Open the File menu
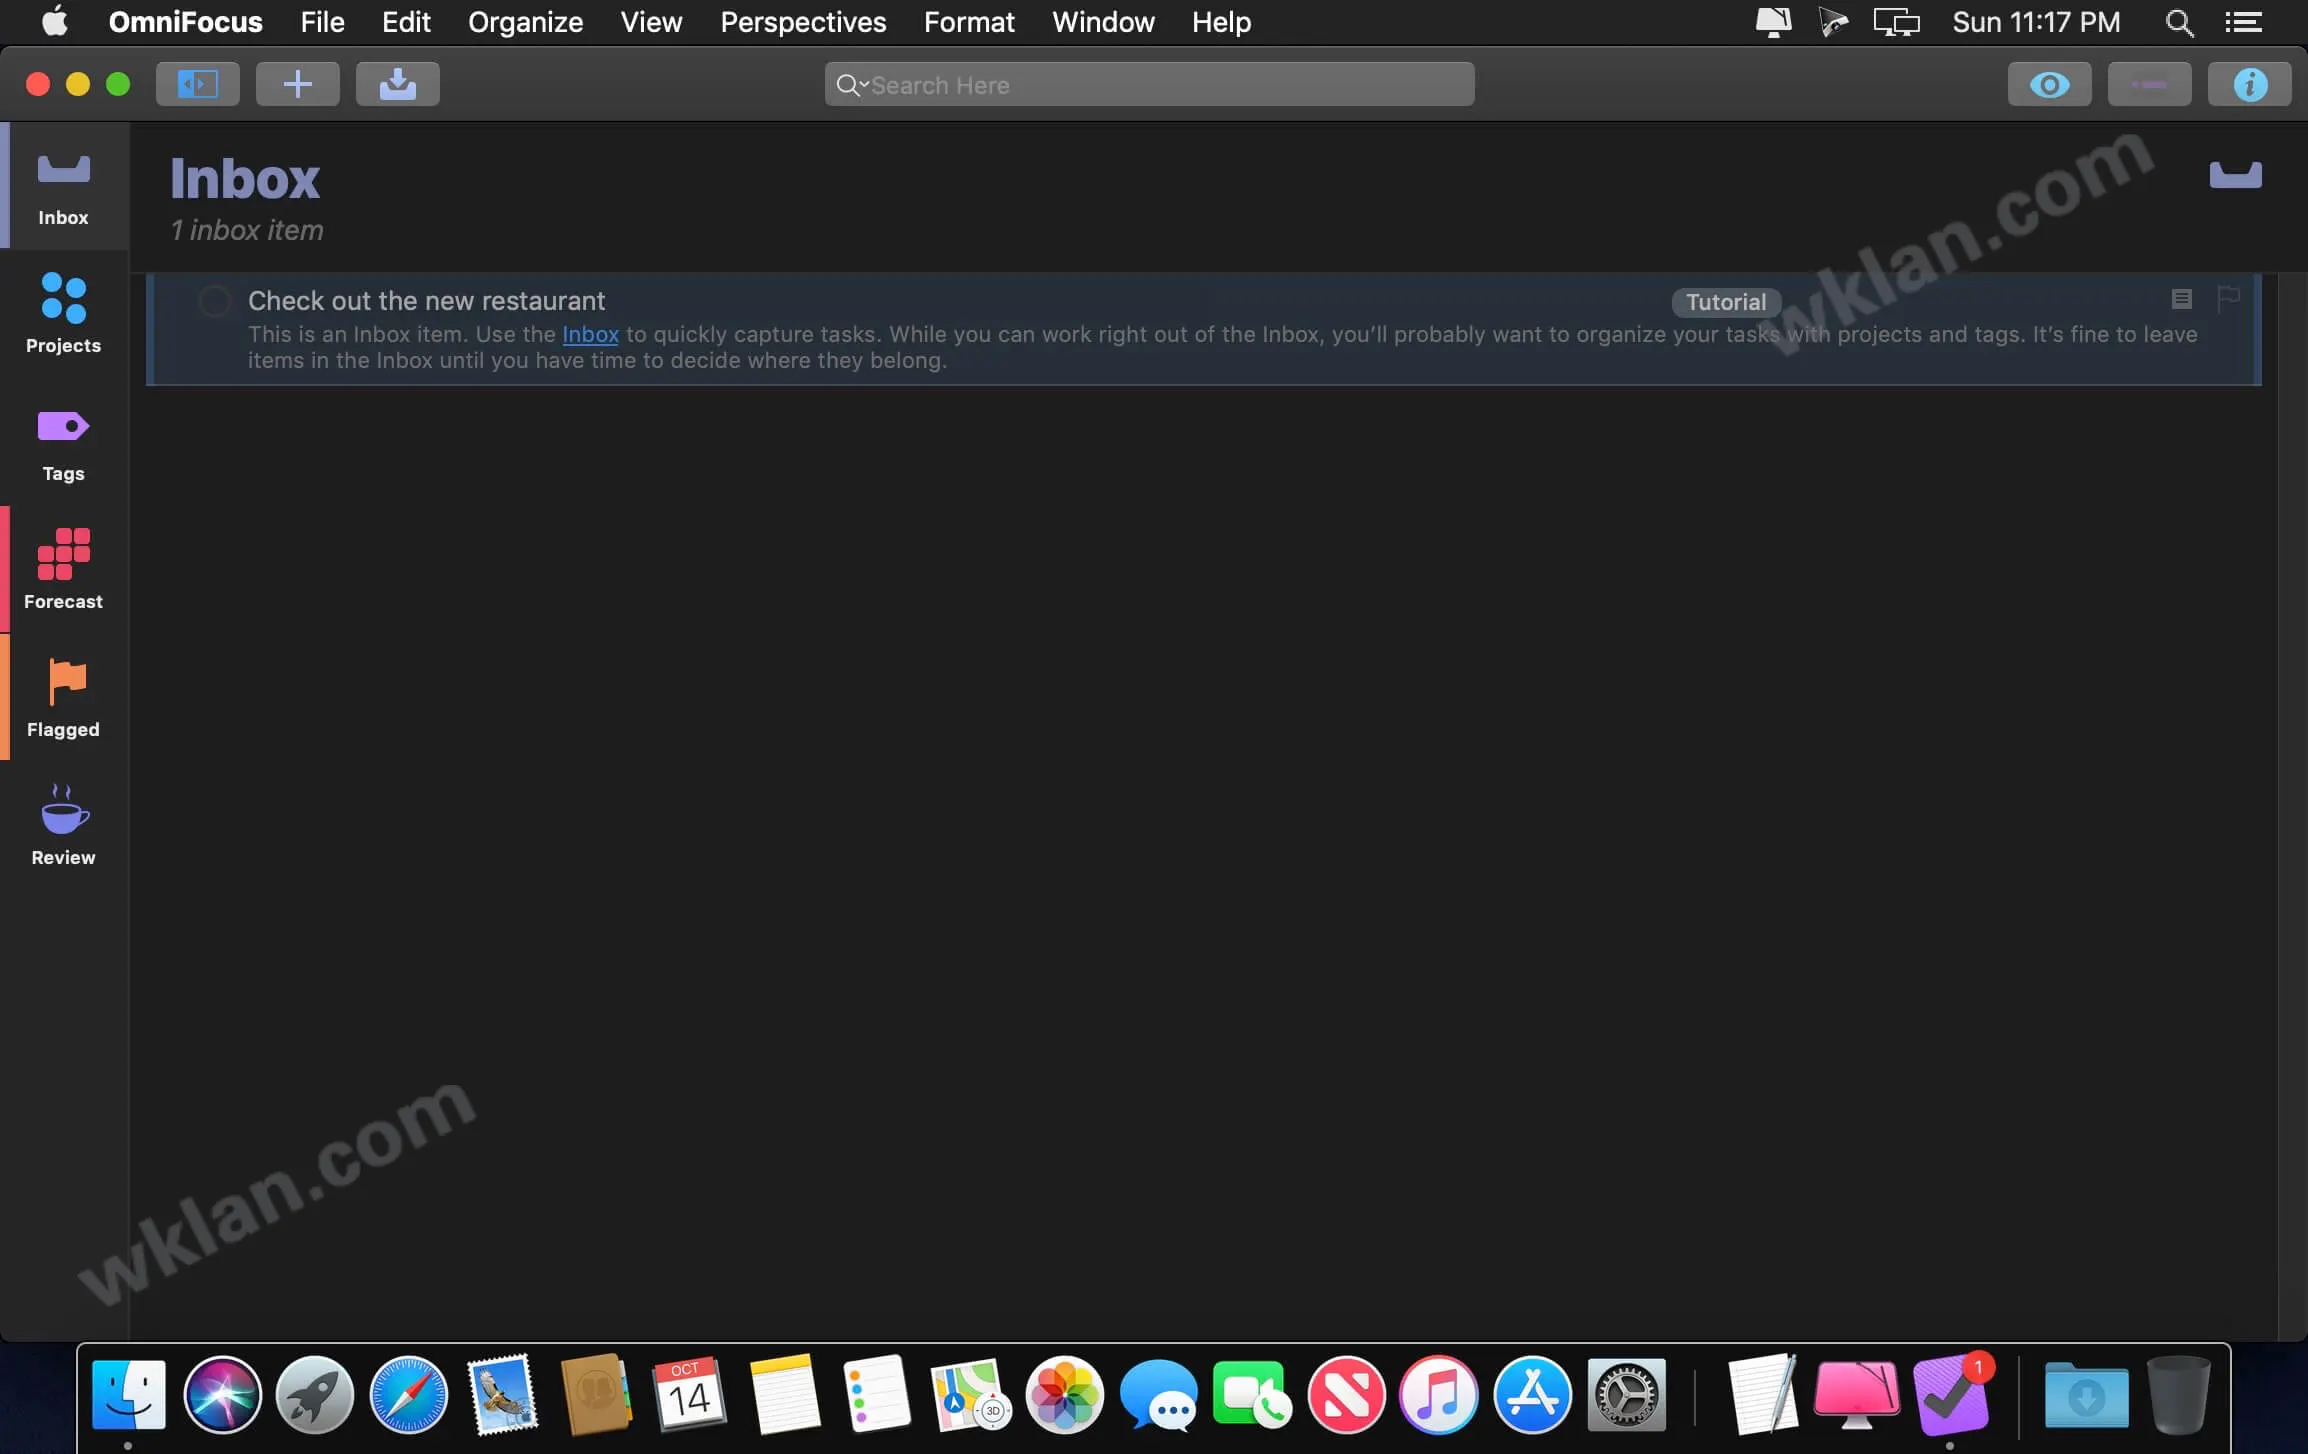2308x1454 pixels. (322, 22)
